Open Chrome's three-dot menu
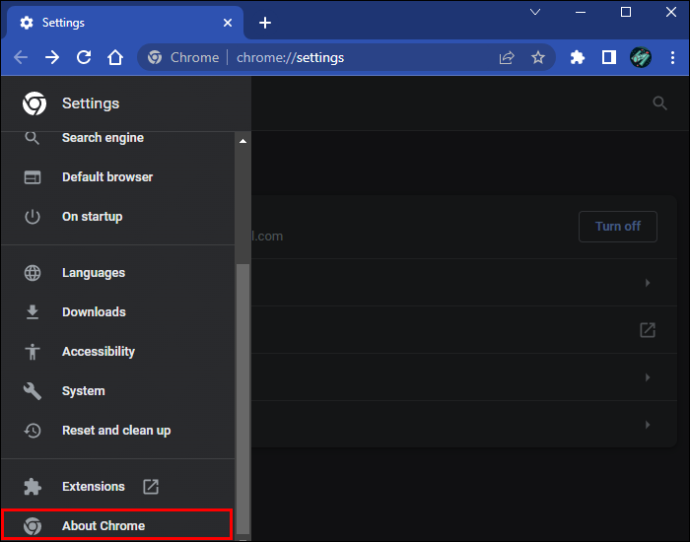Viewport: 690px width, 542px height. (672, 58)
